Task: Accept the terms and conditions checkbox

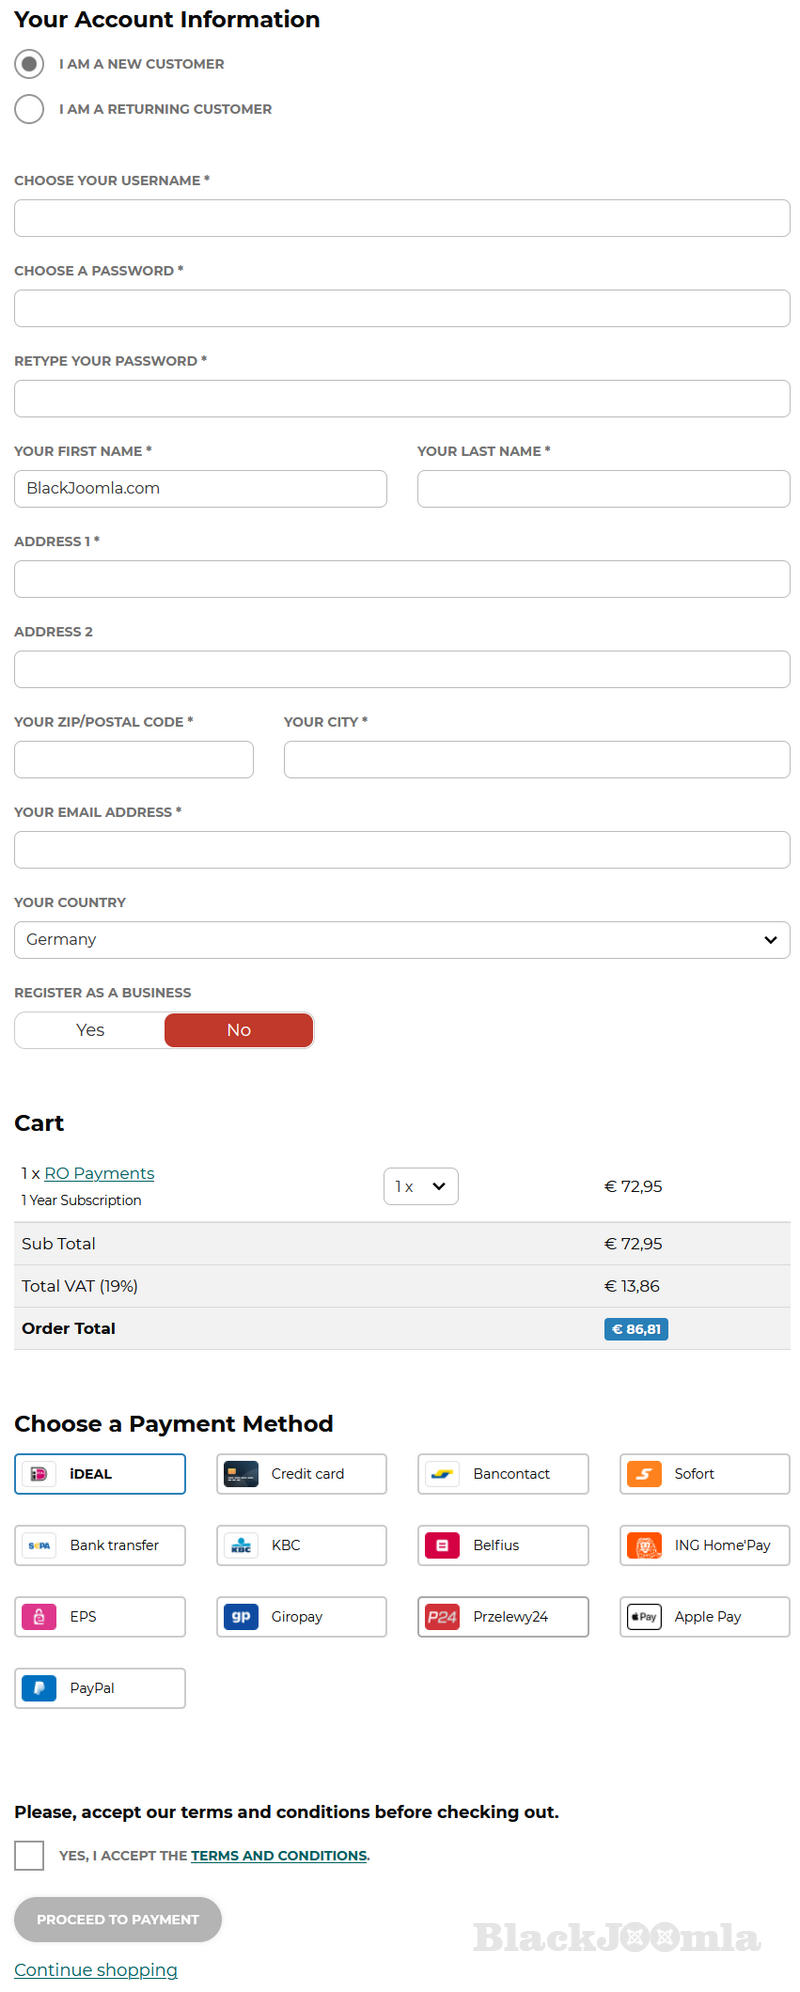Action: coord(29,1855)
